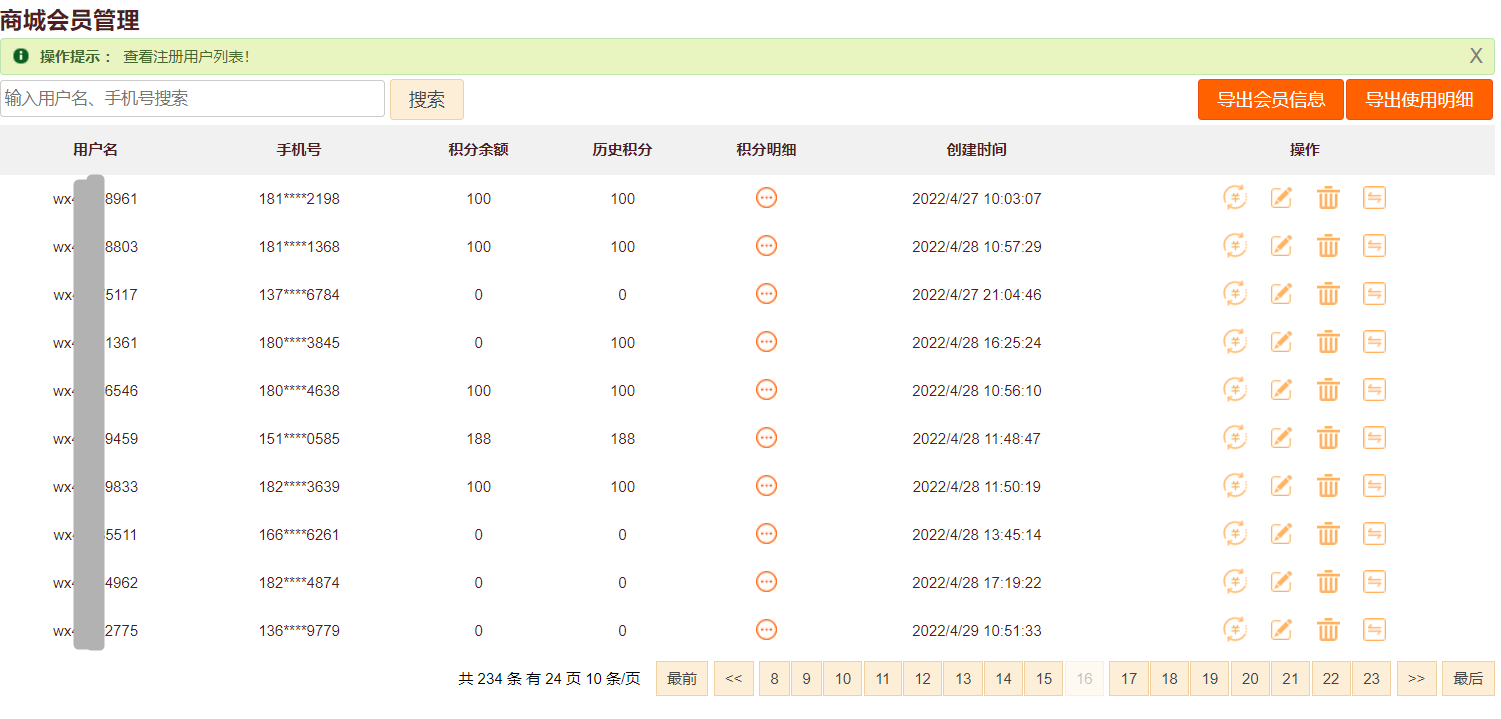The image size is (1501, 719).
Task: Delete the member with phone 181****2198
Action: [x=1328, y=198]
